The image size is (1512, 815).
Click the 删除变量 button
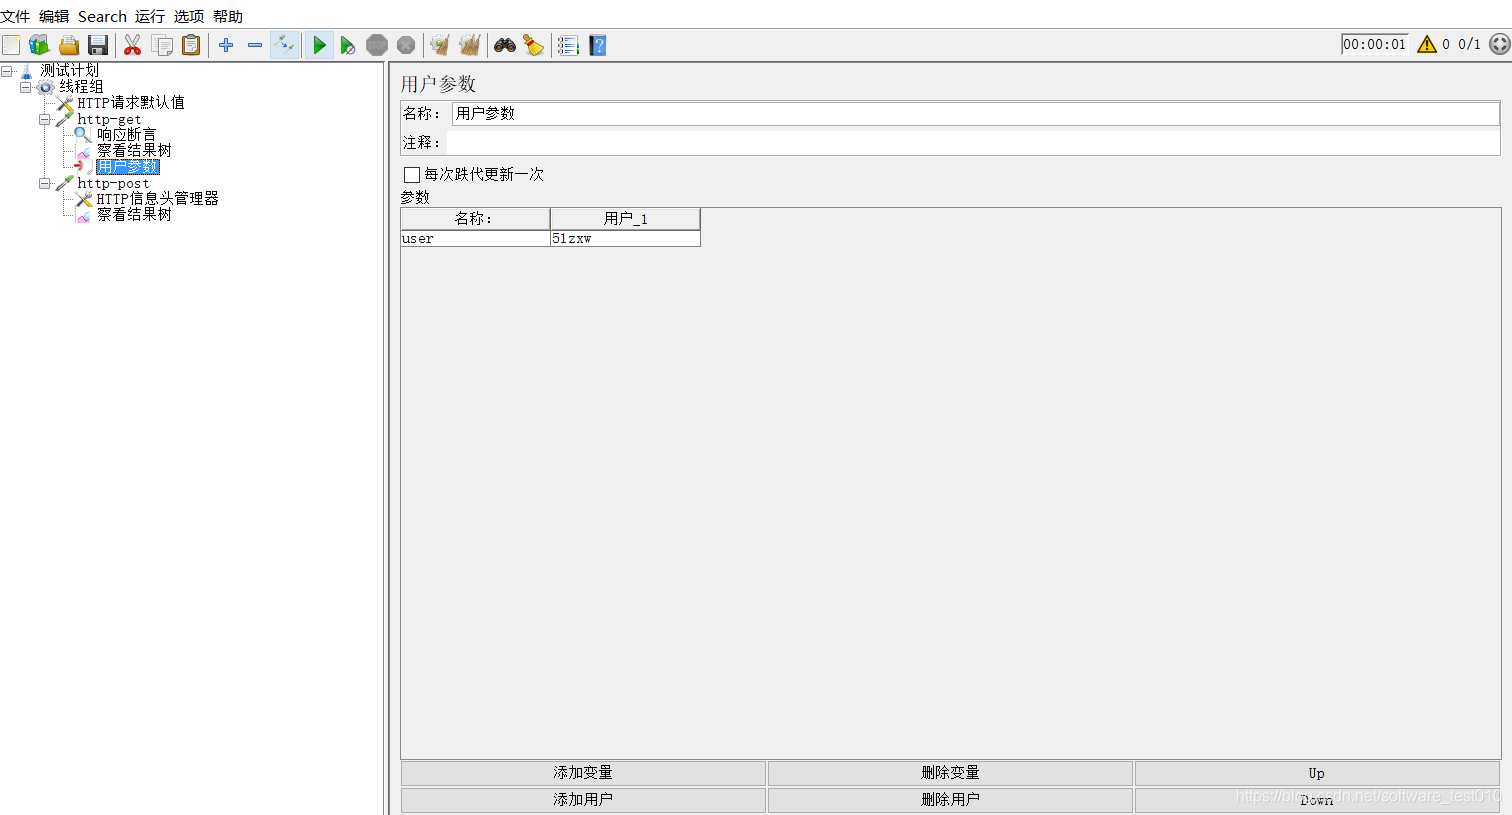coord(950,773)
